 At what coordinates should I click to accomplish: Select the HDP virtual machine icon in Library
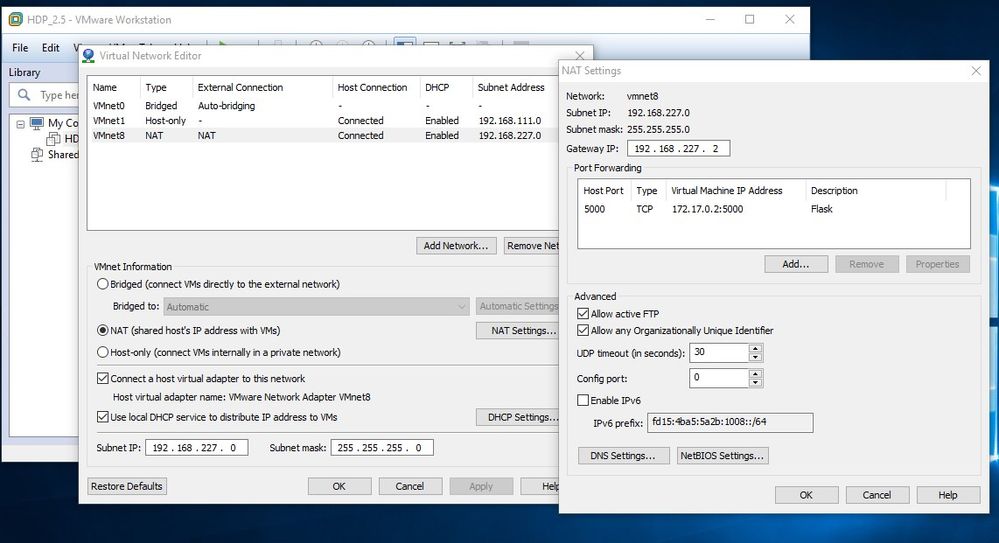pyautogui.click(x=54, y=139)
